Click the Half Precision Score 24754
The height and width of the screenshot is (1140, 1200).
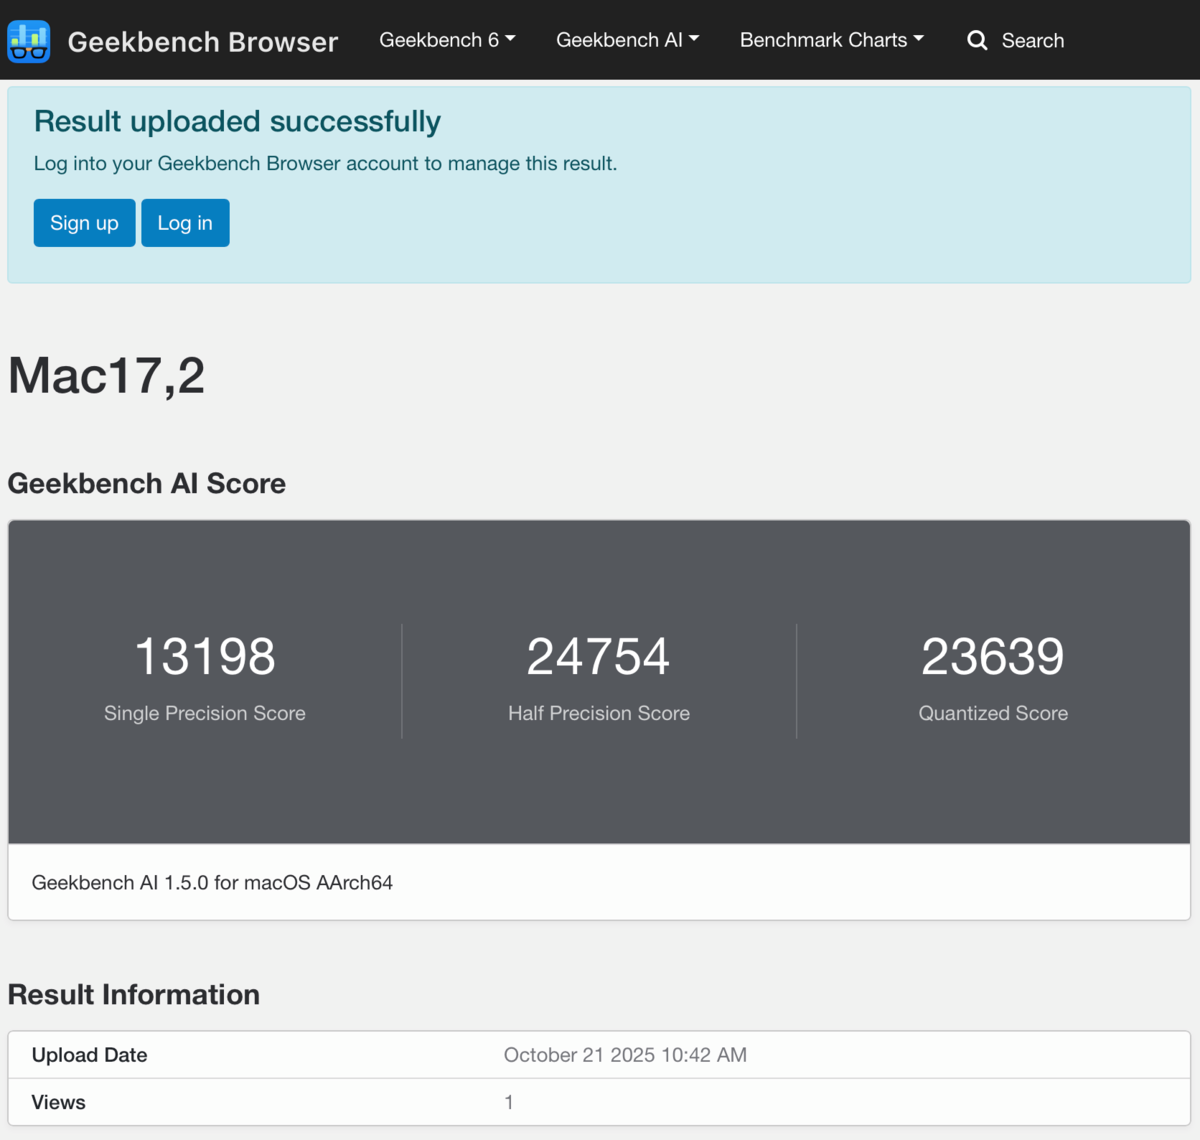click(598, 656)
